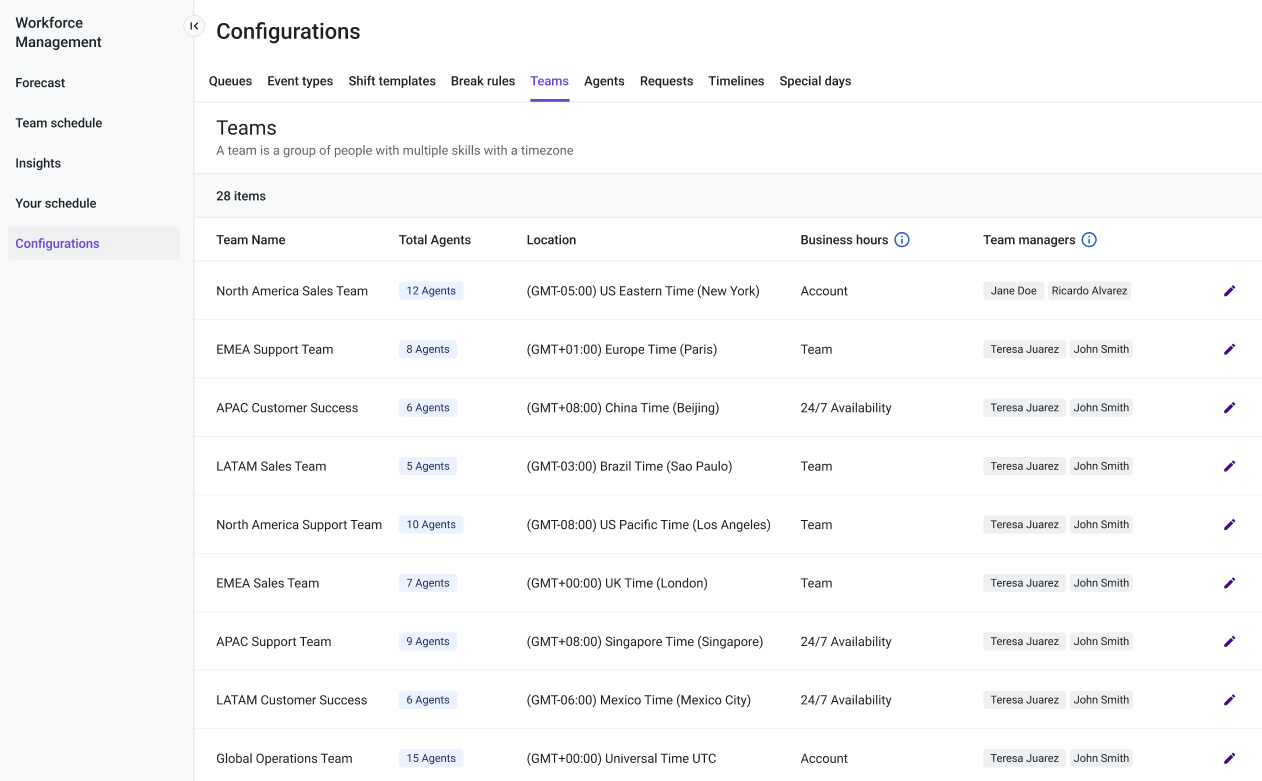Click EMEA Sales Team name
The image size is (1262, 781).
click(x=268, y=583)
